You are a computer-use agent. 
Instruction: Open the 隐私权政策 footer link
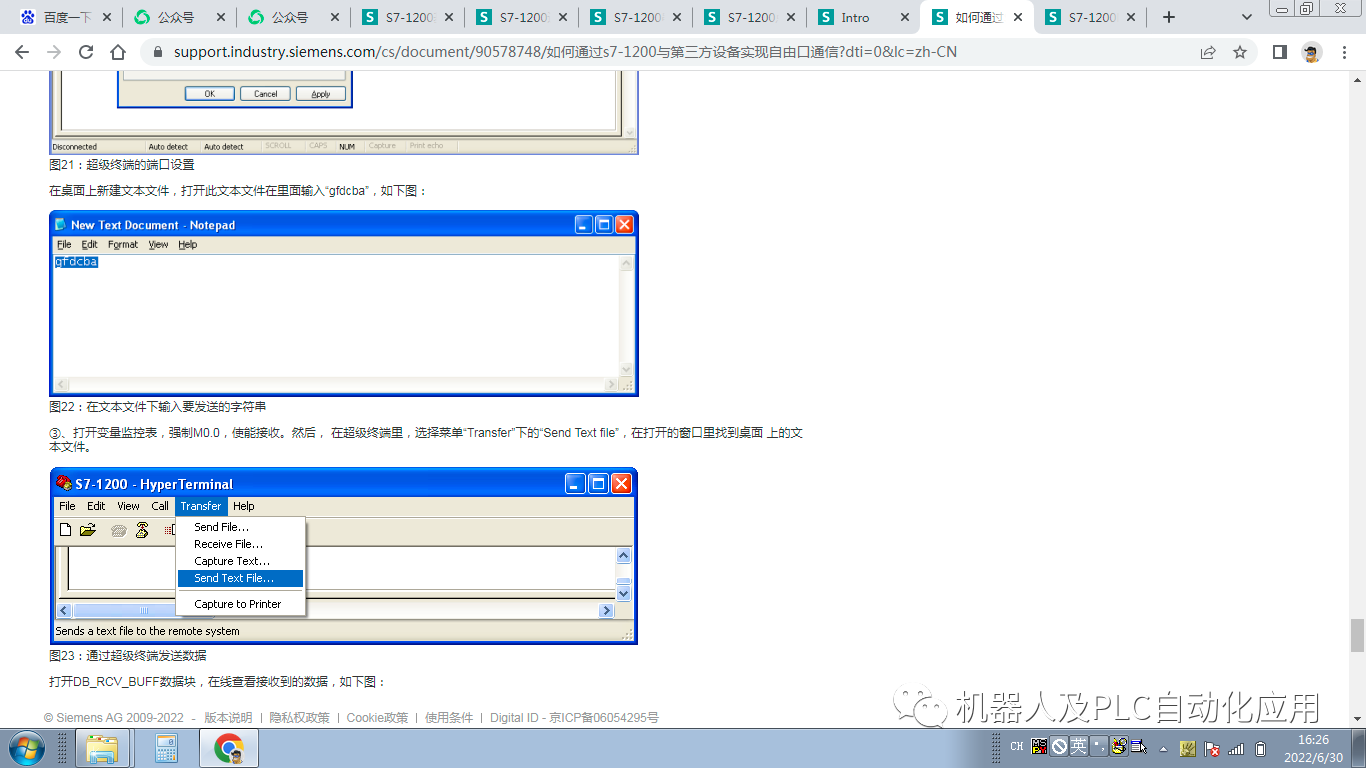[299, 718]
